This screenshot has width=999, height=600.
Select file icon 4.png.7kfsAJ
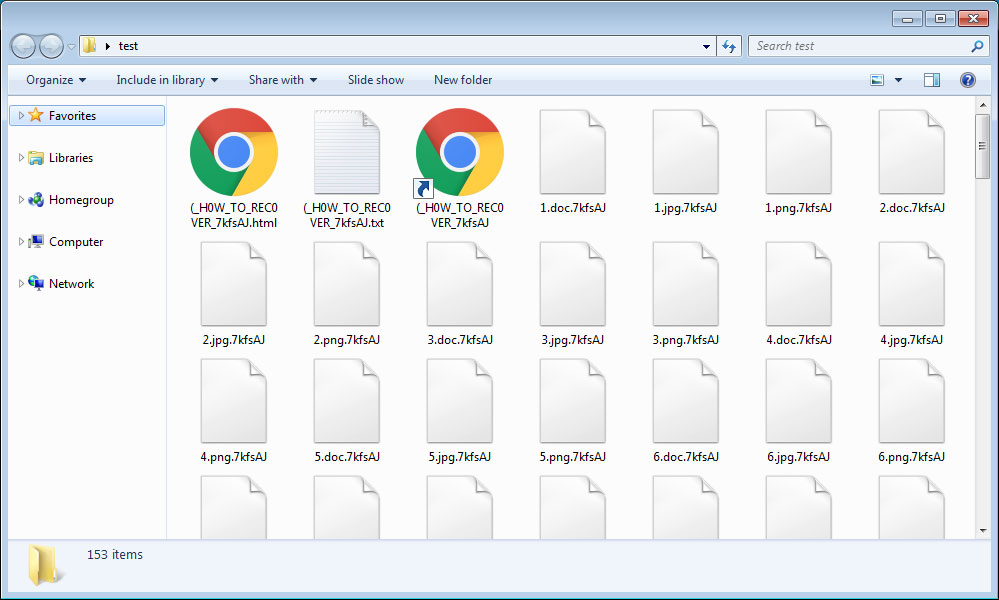click(234, 401)
